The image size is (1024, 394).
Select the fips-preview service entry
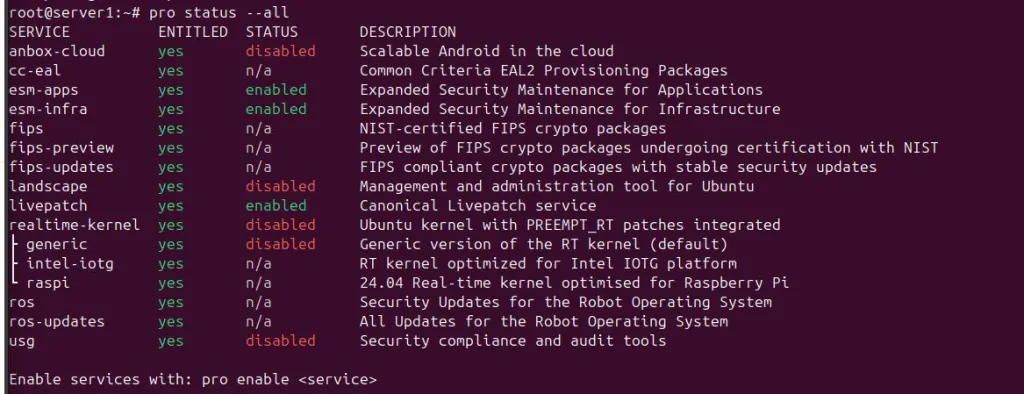point(61,148)
